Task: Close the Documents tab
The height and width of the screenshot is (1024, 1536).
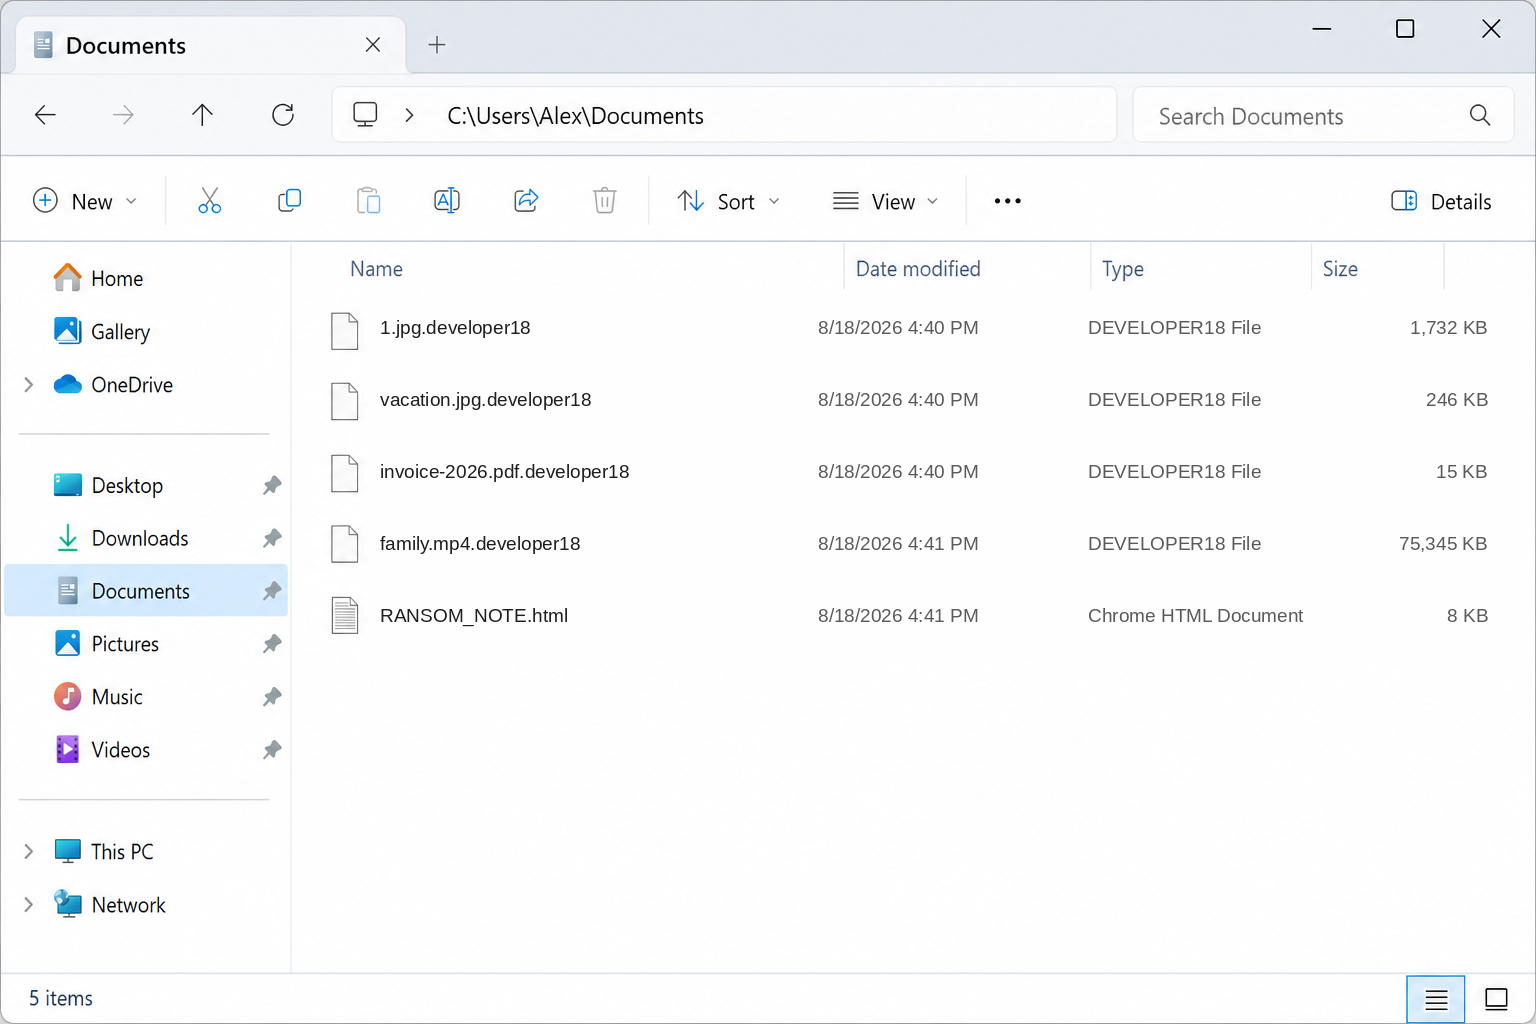Action: [373, 45]
